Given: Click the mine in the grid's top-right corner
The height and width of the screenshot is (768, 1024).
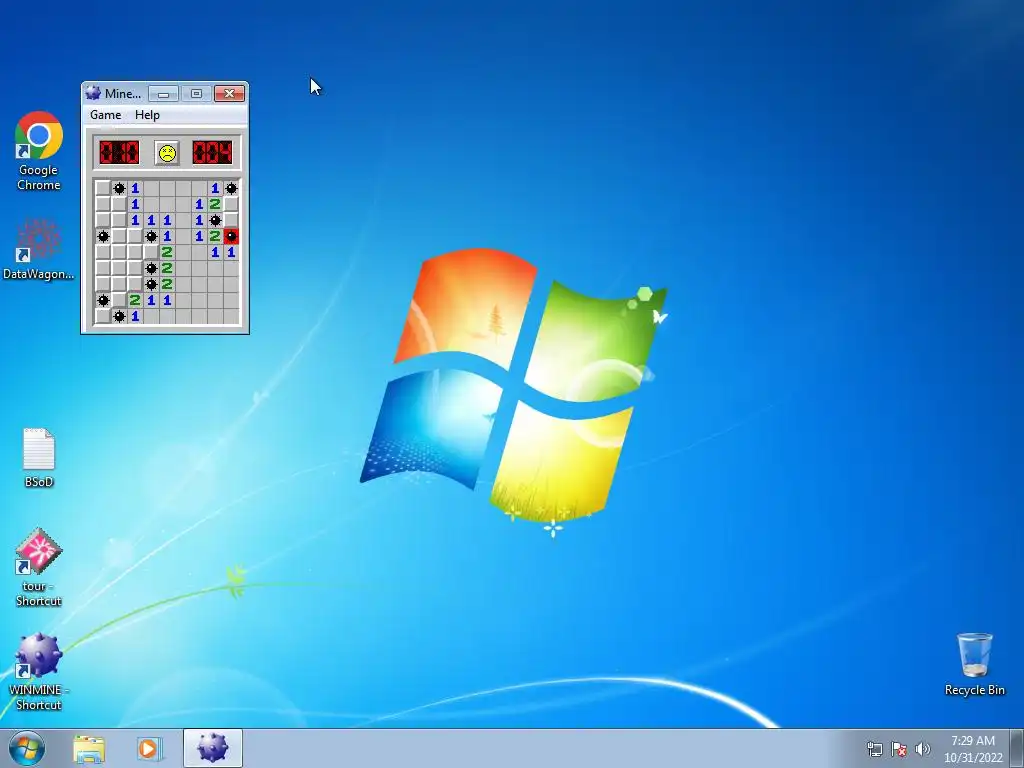Looking at the screenshot, I should (231, 189).
